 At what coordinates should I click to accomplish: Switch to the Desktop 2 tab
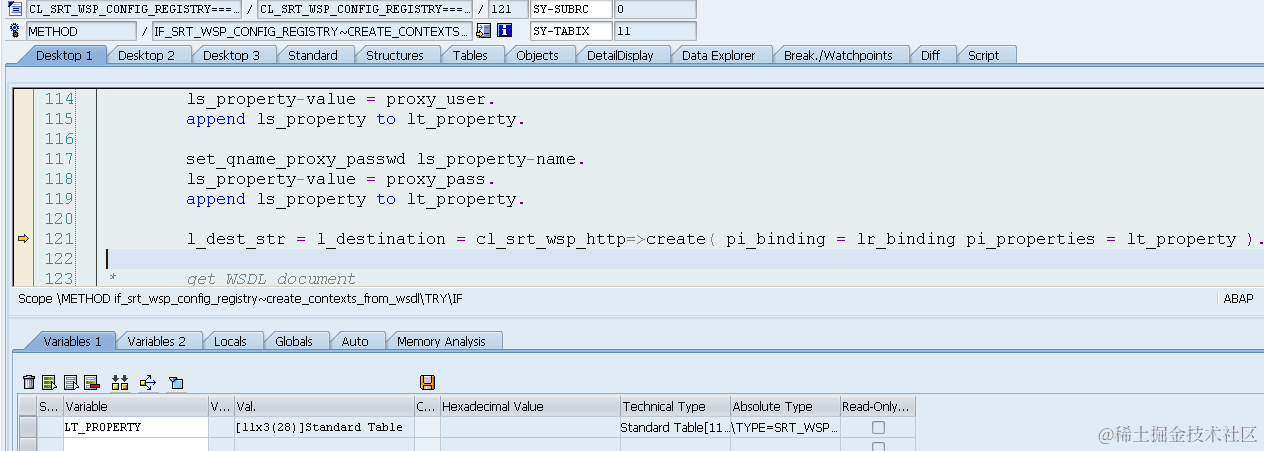(146, 55)
